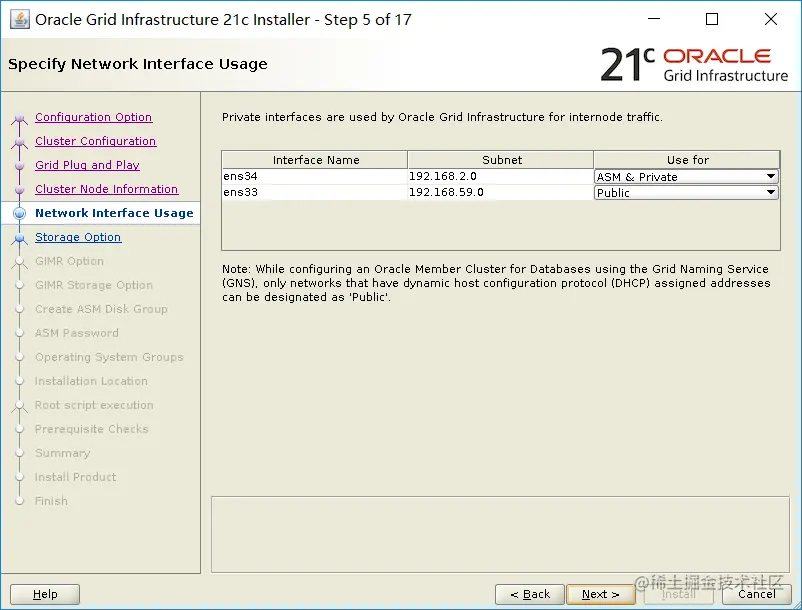Screen dimensions: 802x610
Task: Click the Subnet column header
Action: [x=501, y=160]
